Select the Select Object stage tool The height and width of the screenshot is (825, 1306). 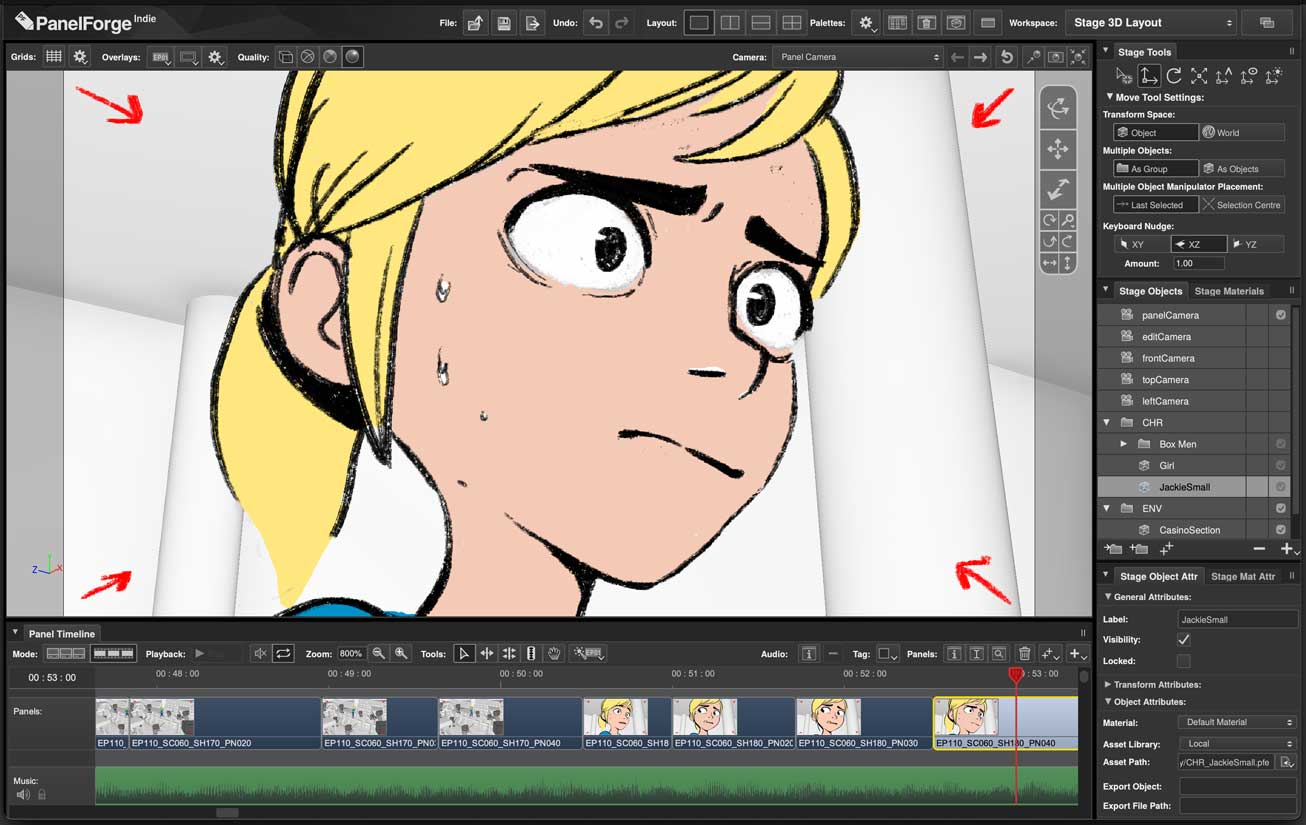1124,76
